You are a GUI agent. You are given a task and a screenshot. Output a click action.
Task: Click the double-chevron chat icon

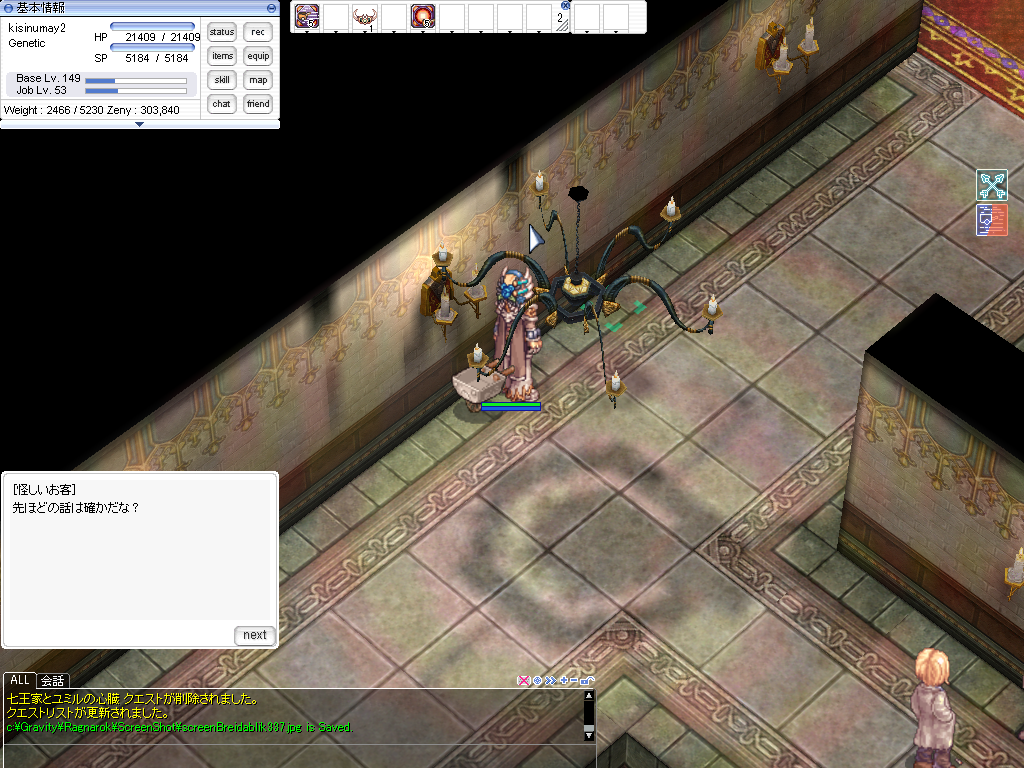tap(551, 680)
